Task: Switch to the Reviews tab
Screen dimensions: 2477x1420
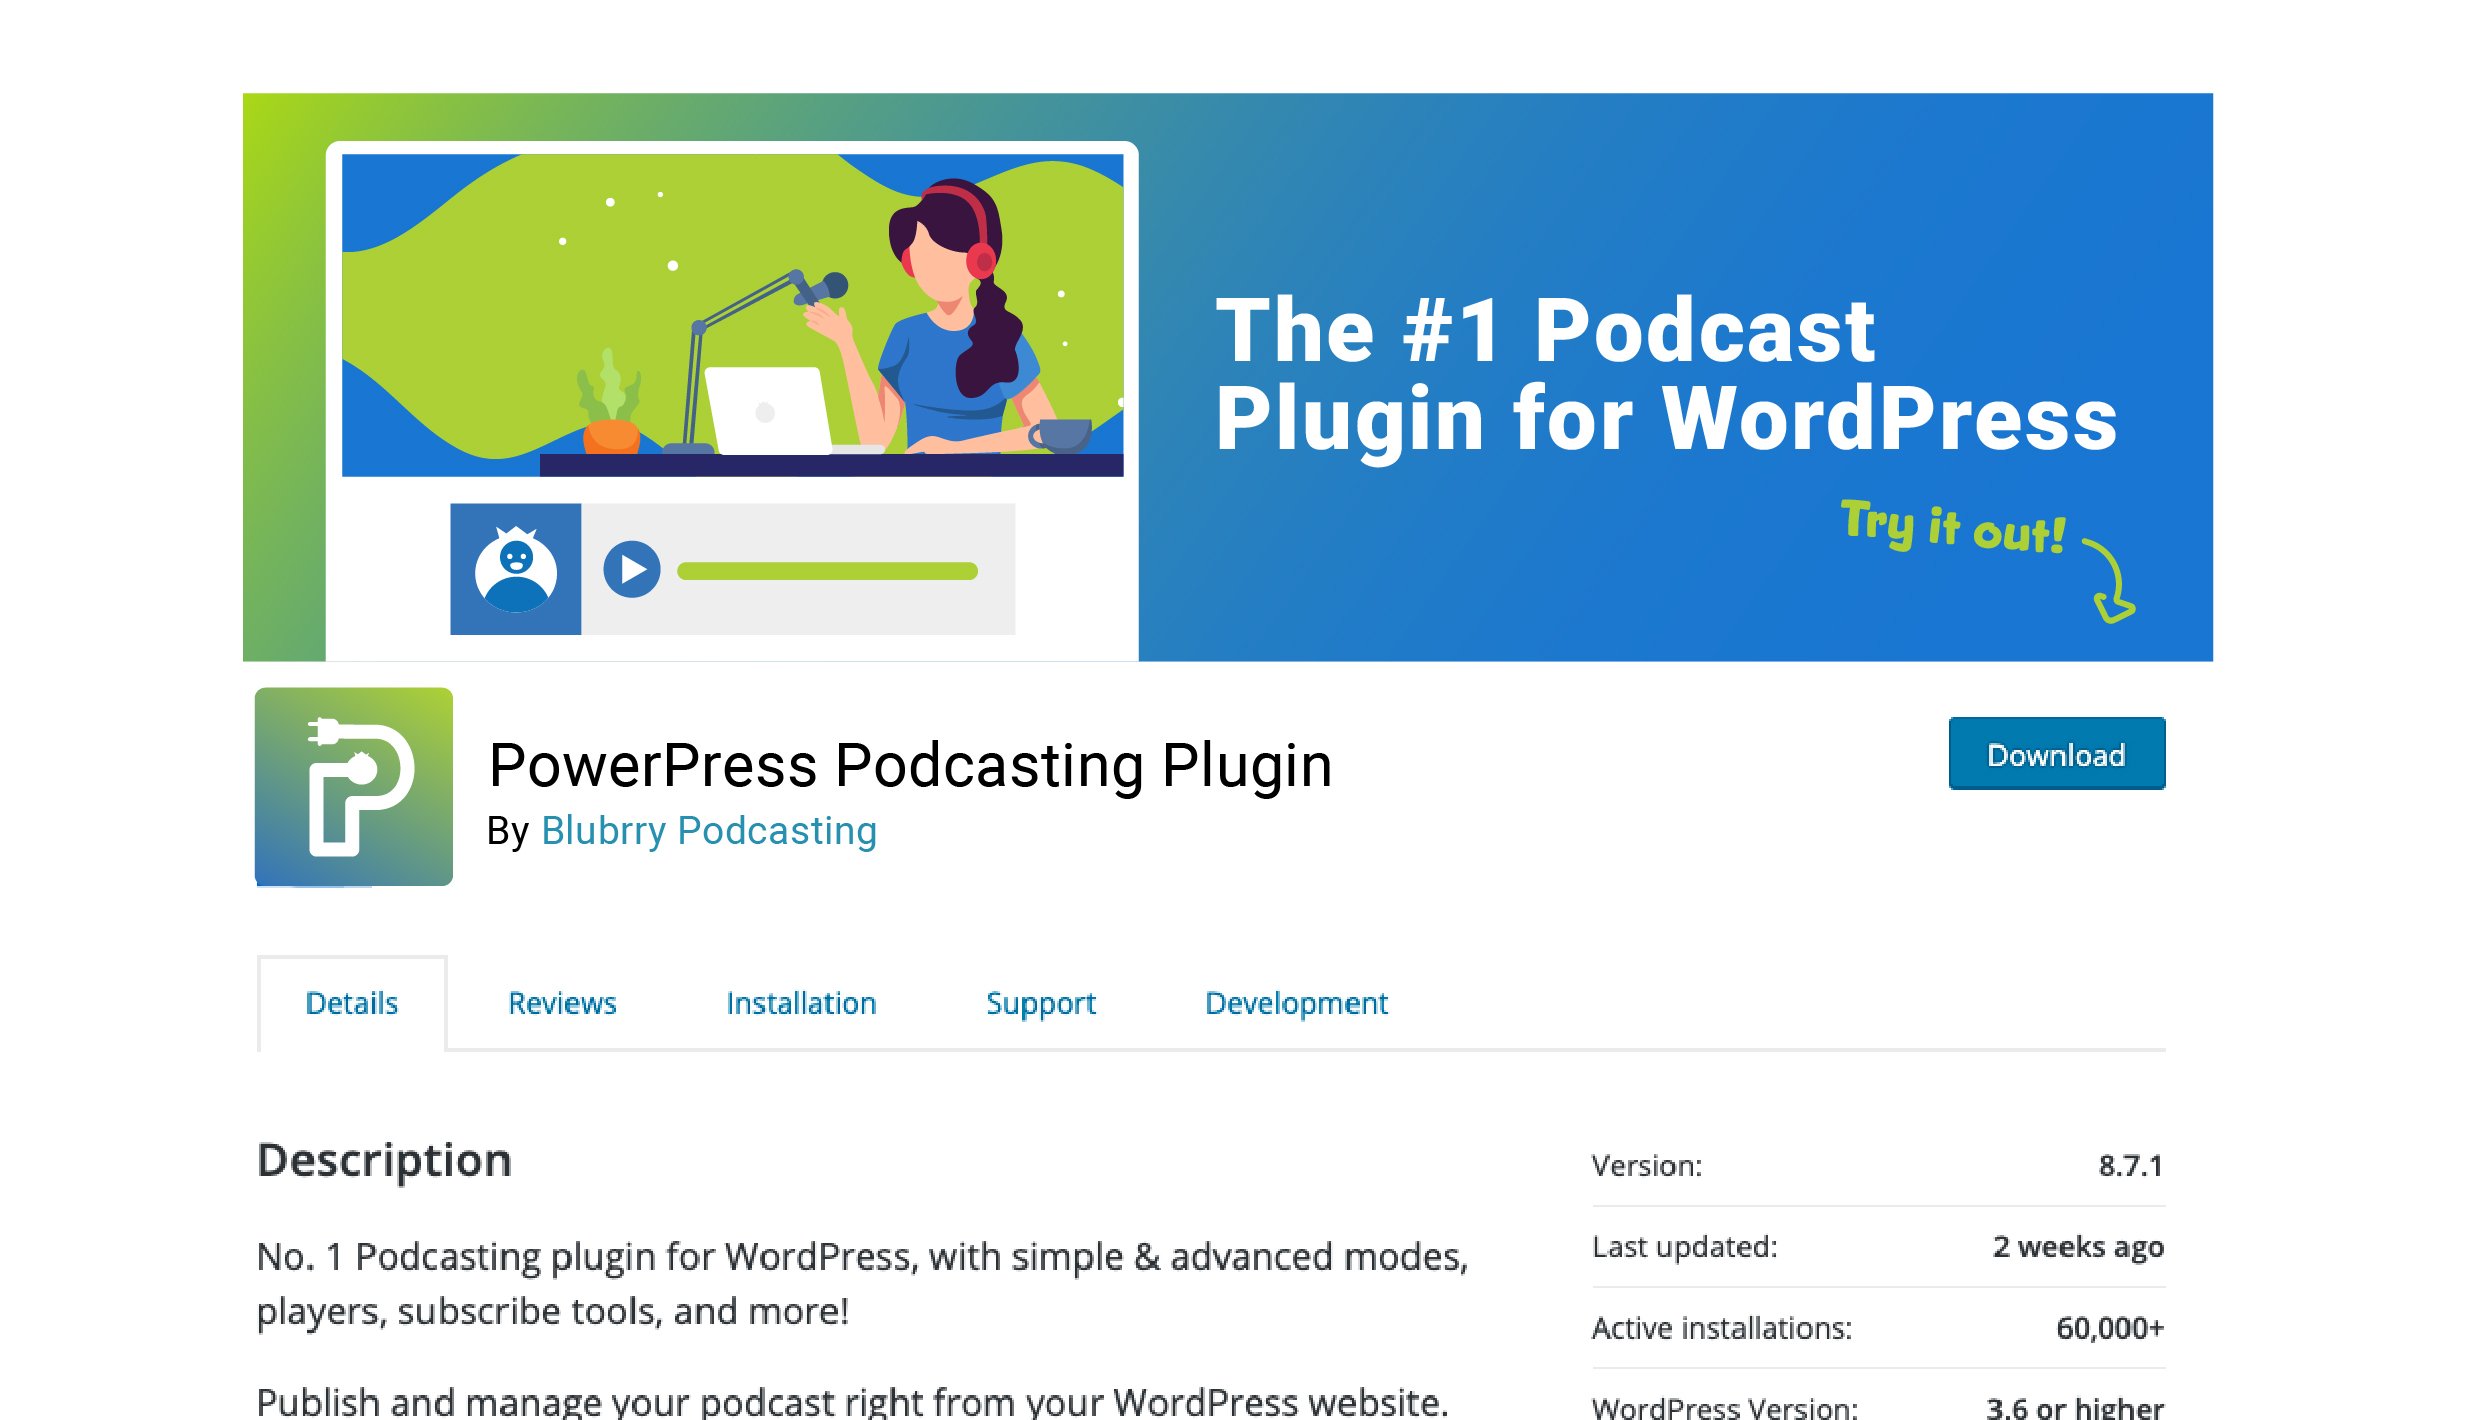Action: [562, 1003]
